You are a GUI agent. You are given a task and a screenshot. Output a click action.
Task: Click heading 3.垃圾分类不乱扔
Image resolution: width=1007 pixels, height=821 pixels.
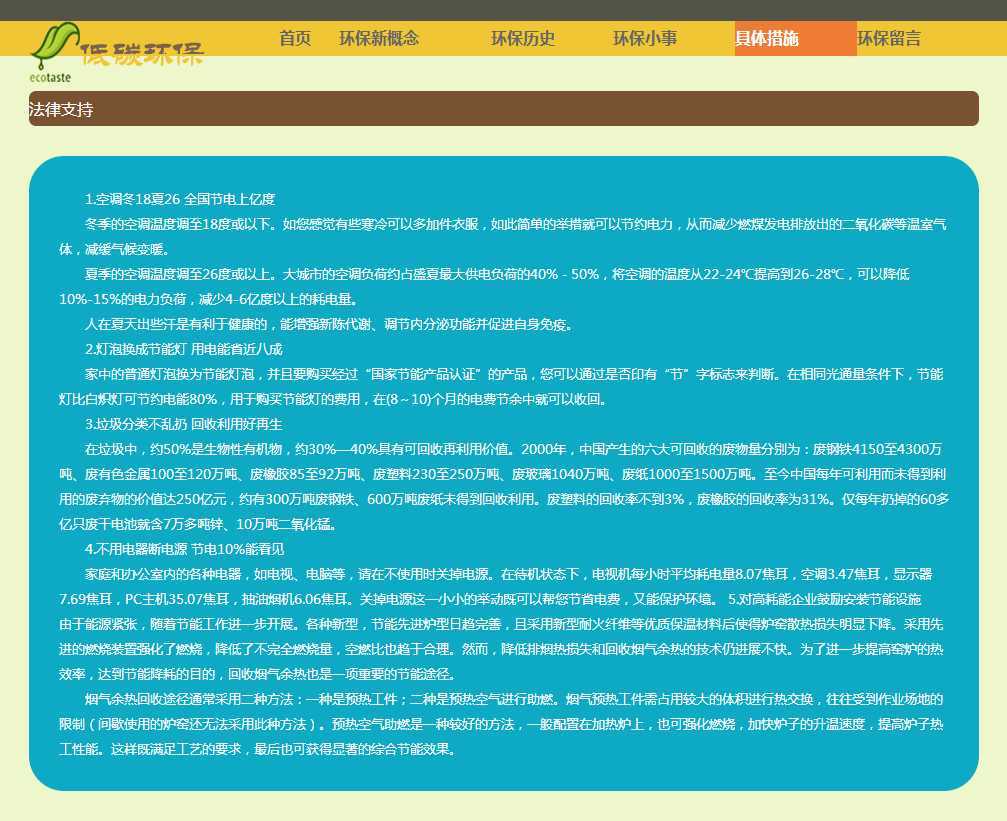tap(184, 424)
